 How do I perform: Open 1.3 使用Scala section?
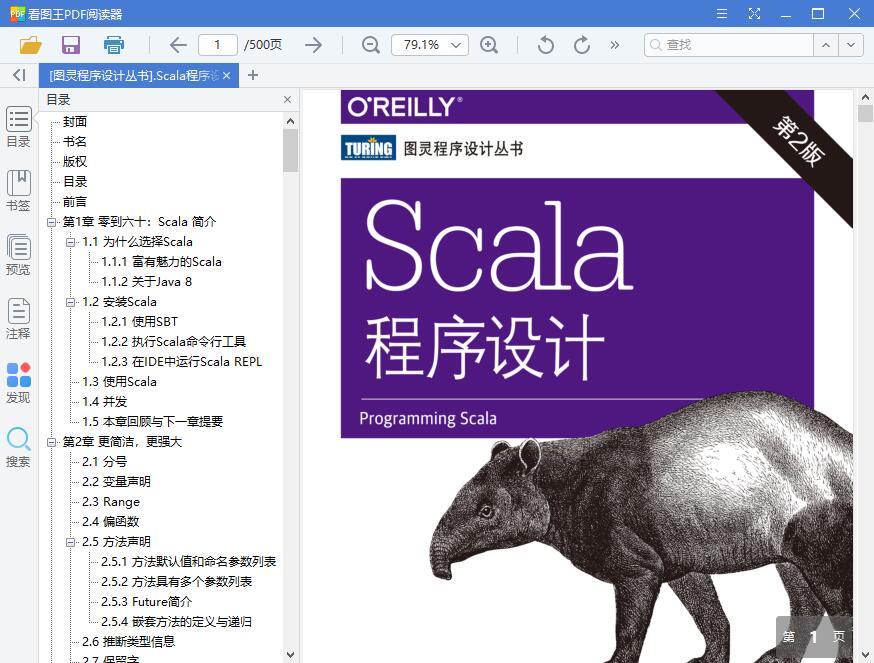pyautogui.click(x=119, y=382)
